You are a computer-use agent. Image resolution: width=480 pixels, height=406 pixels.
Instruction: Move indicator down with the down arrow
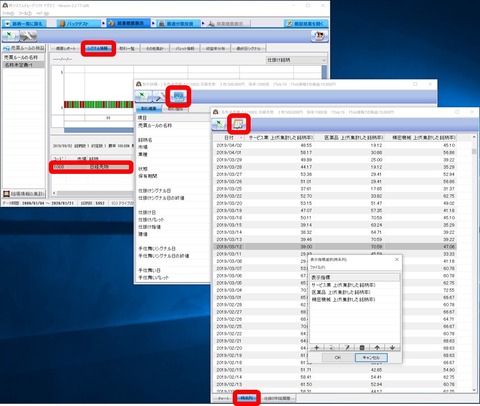(x=392, y=348)
